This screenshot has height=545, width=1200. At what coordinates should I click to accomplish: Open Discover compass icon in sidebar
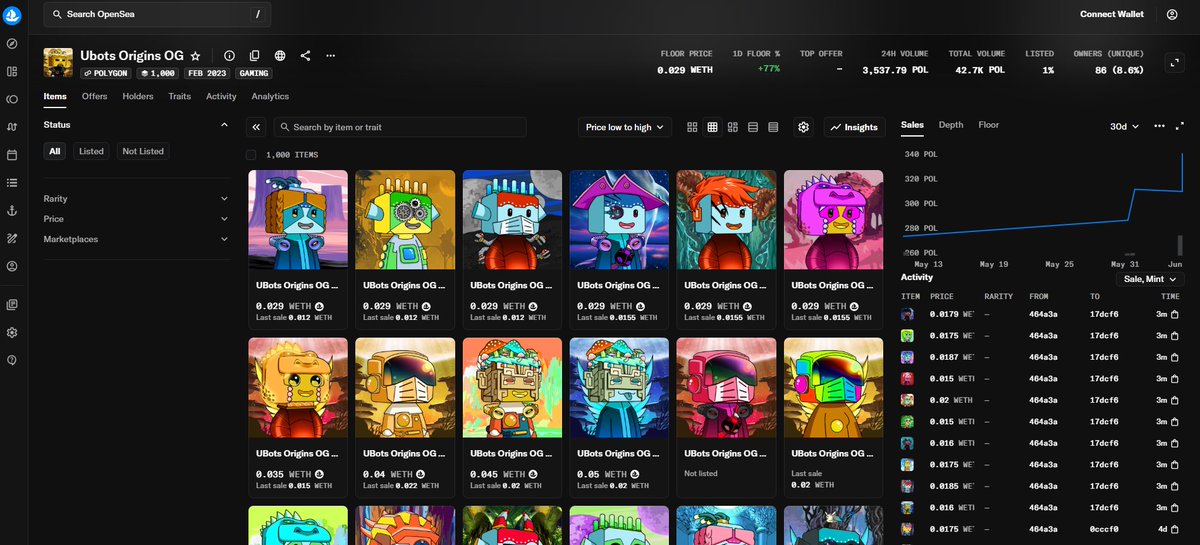tap(12, 44)
